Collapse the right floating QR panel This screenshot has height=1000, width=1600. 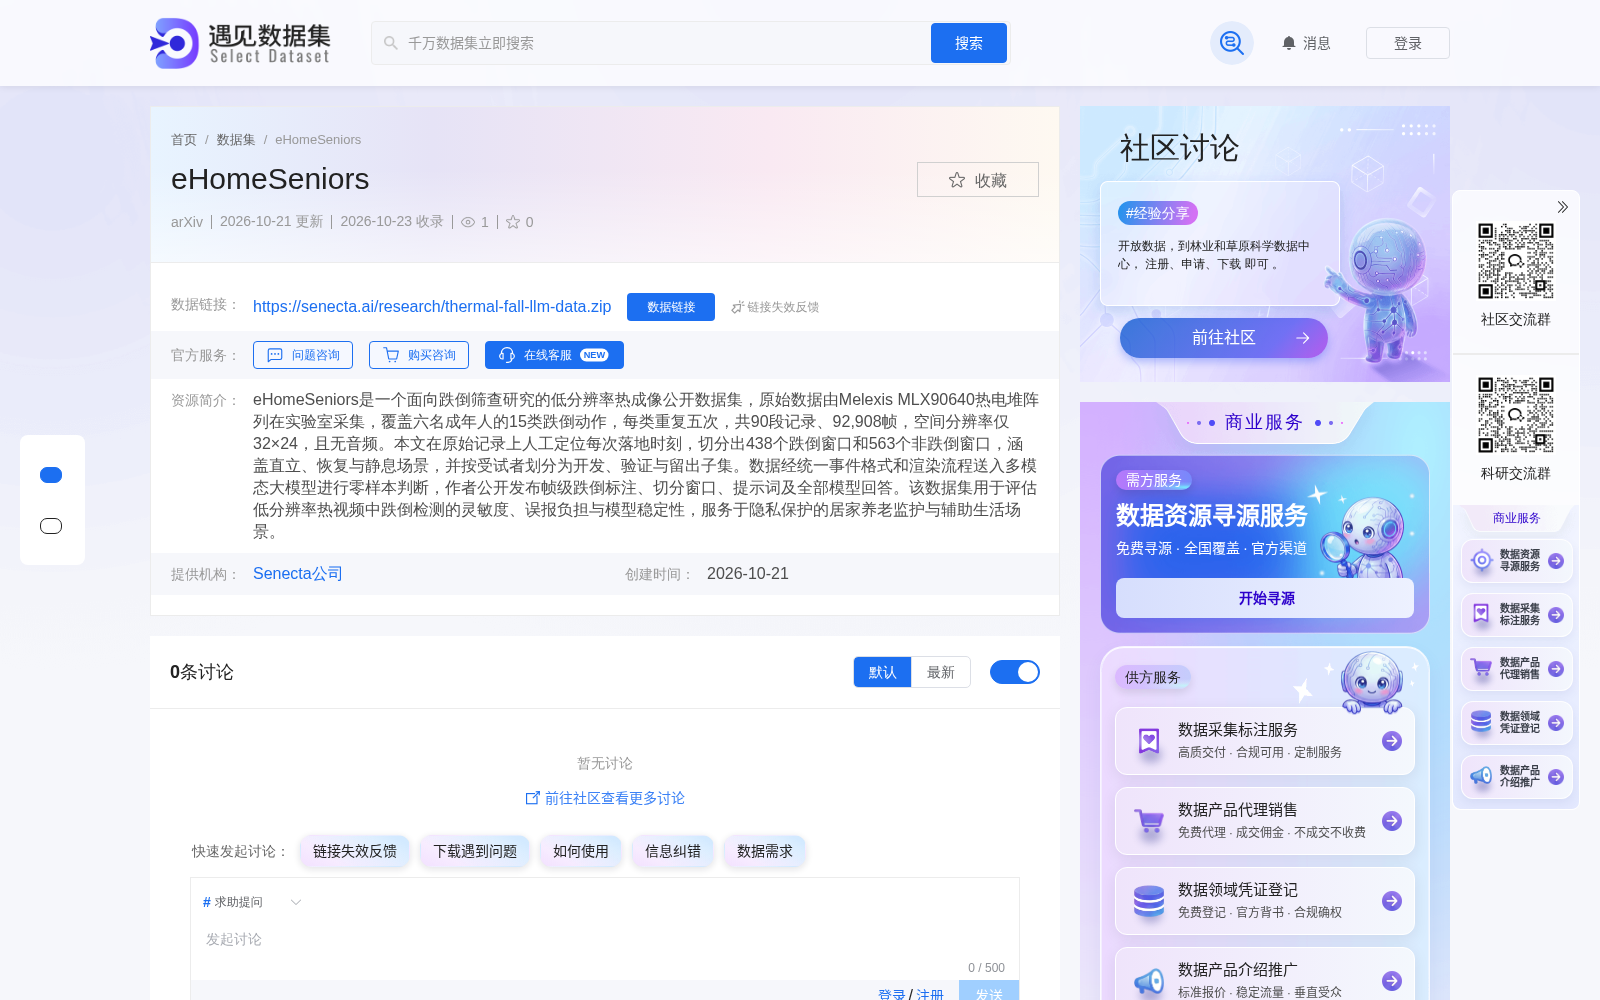click(x=1562, y=207)
